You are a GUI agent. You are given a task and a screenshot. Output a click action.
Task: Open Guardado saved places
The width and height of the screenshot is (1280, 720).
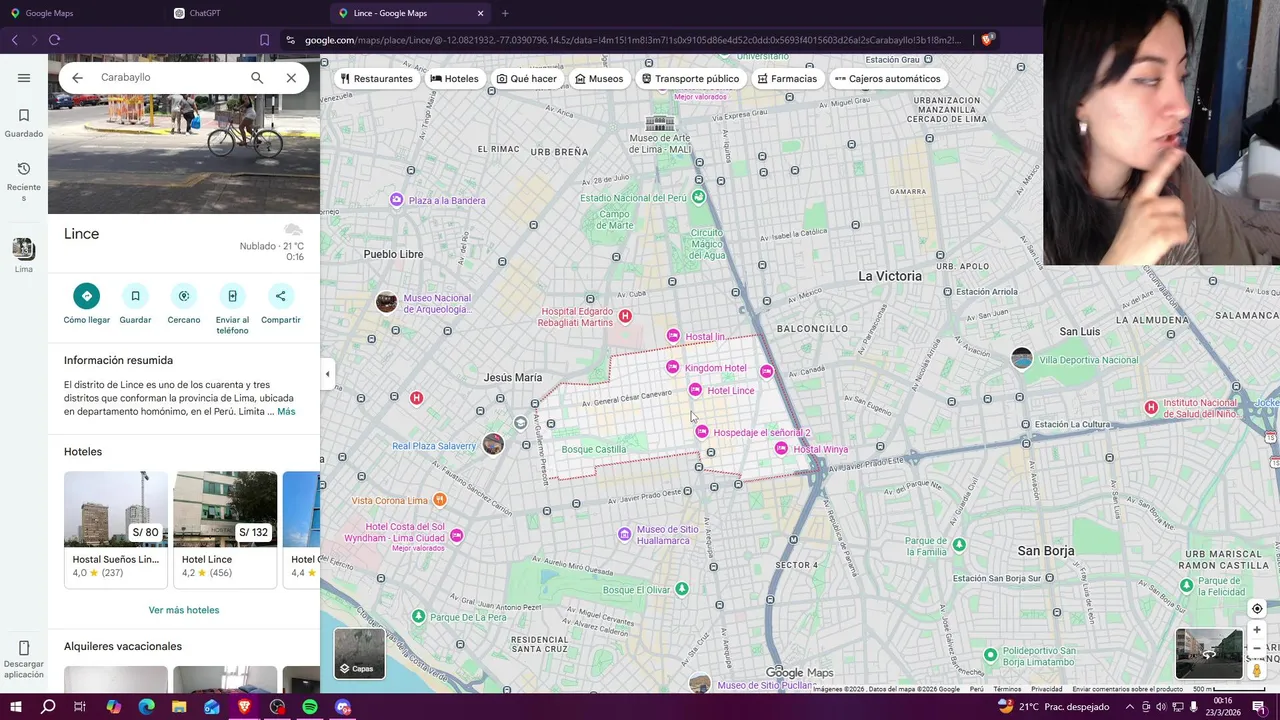[x=24, y=123]
